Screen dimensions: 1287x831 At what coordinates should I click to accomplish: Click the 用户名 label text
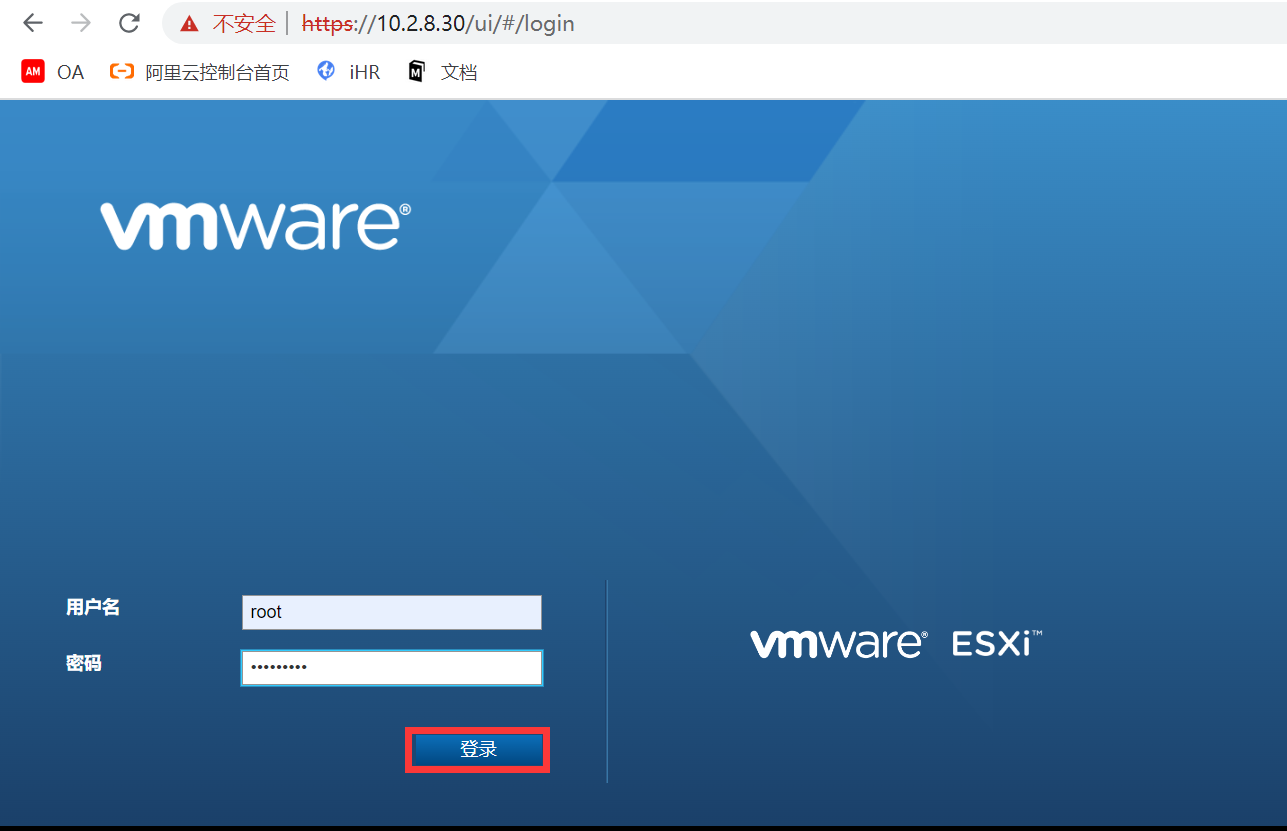tap(93, 607)
